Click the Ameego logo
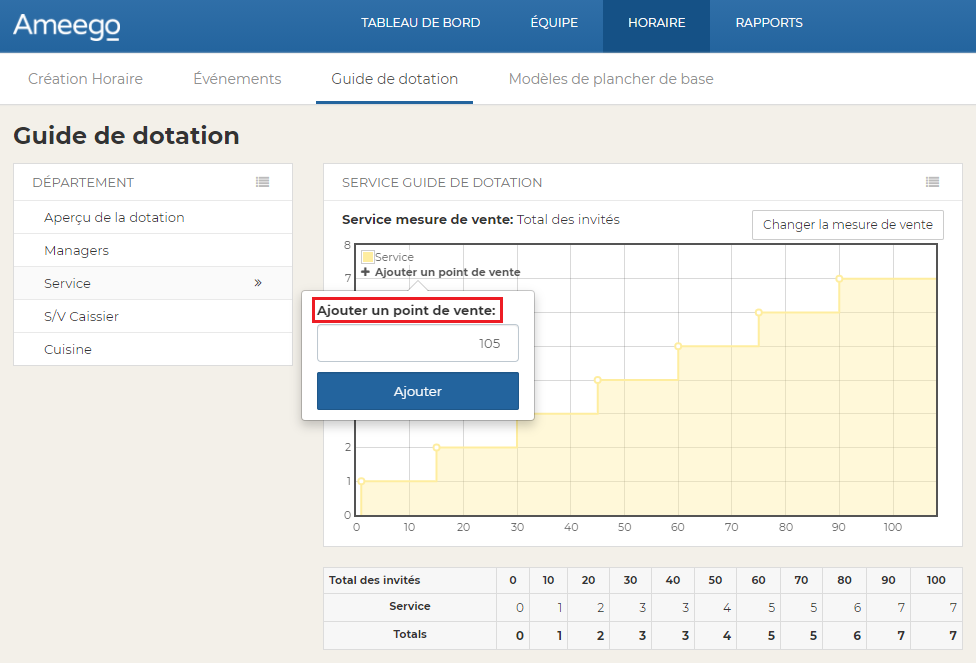 coord(66,26)
